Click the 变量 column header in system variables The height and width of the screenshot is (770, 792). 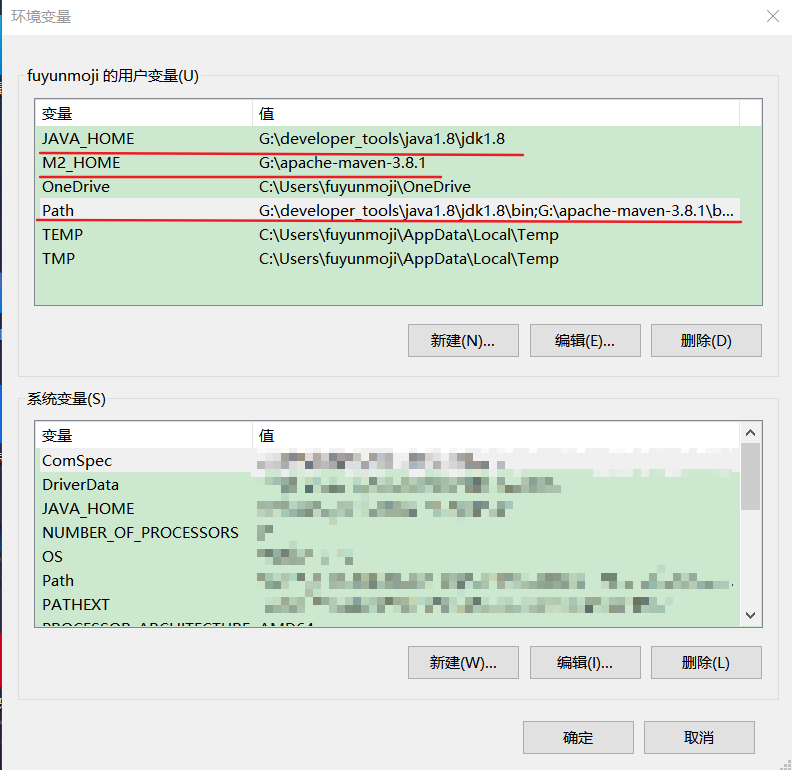click(144, 435)
